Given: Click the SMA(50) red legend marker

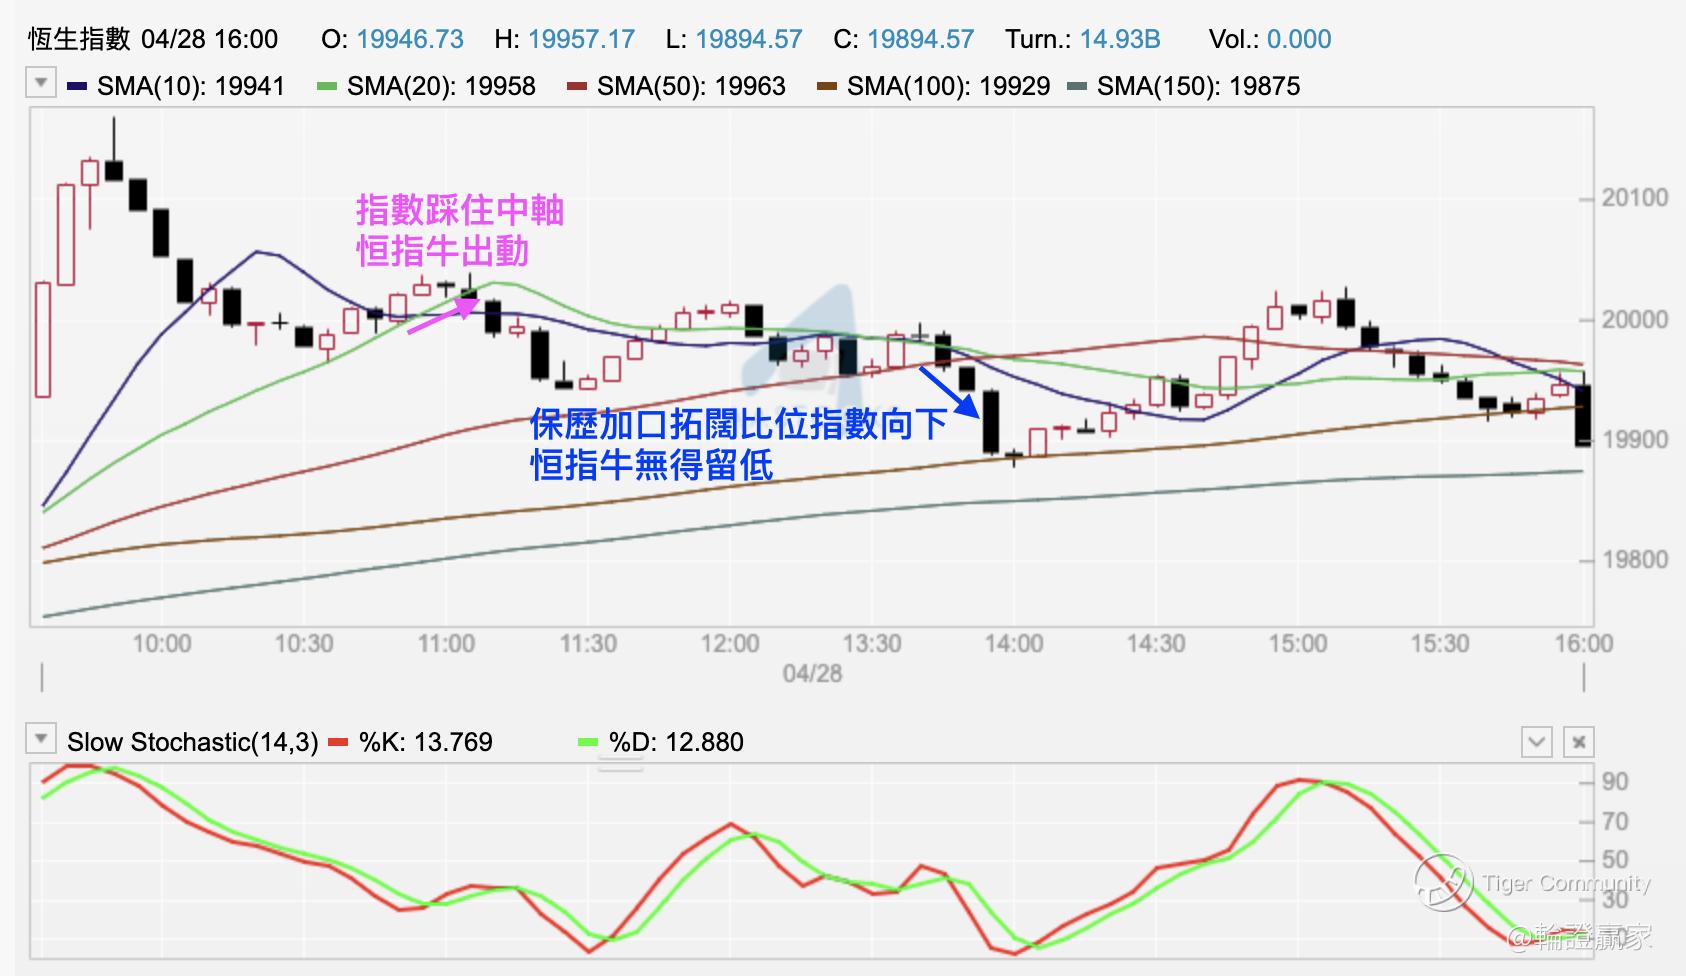Looking at the screenshot, I should tap(577, 87).
